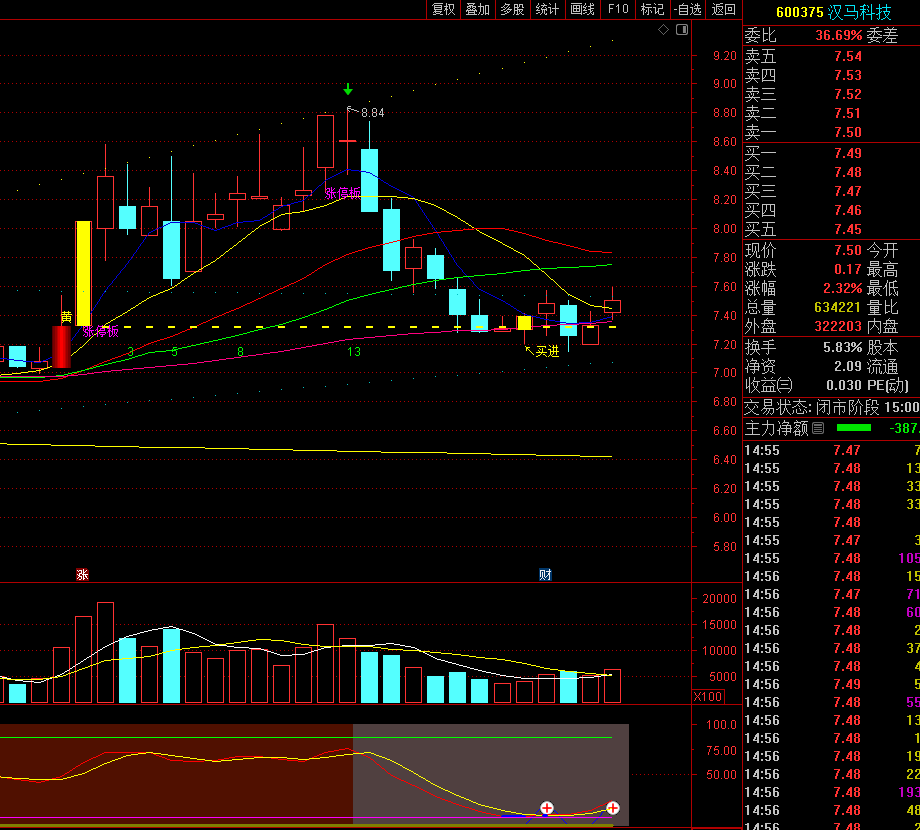Click the 总量 634221 value

pos(838,307)
